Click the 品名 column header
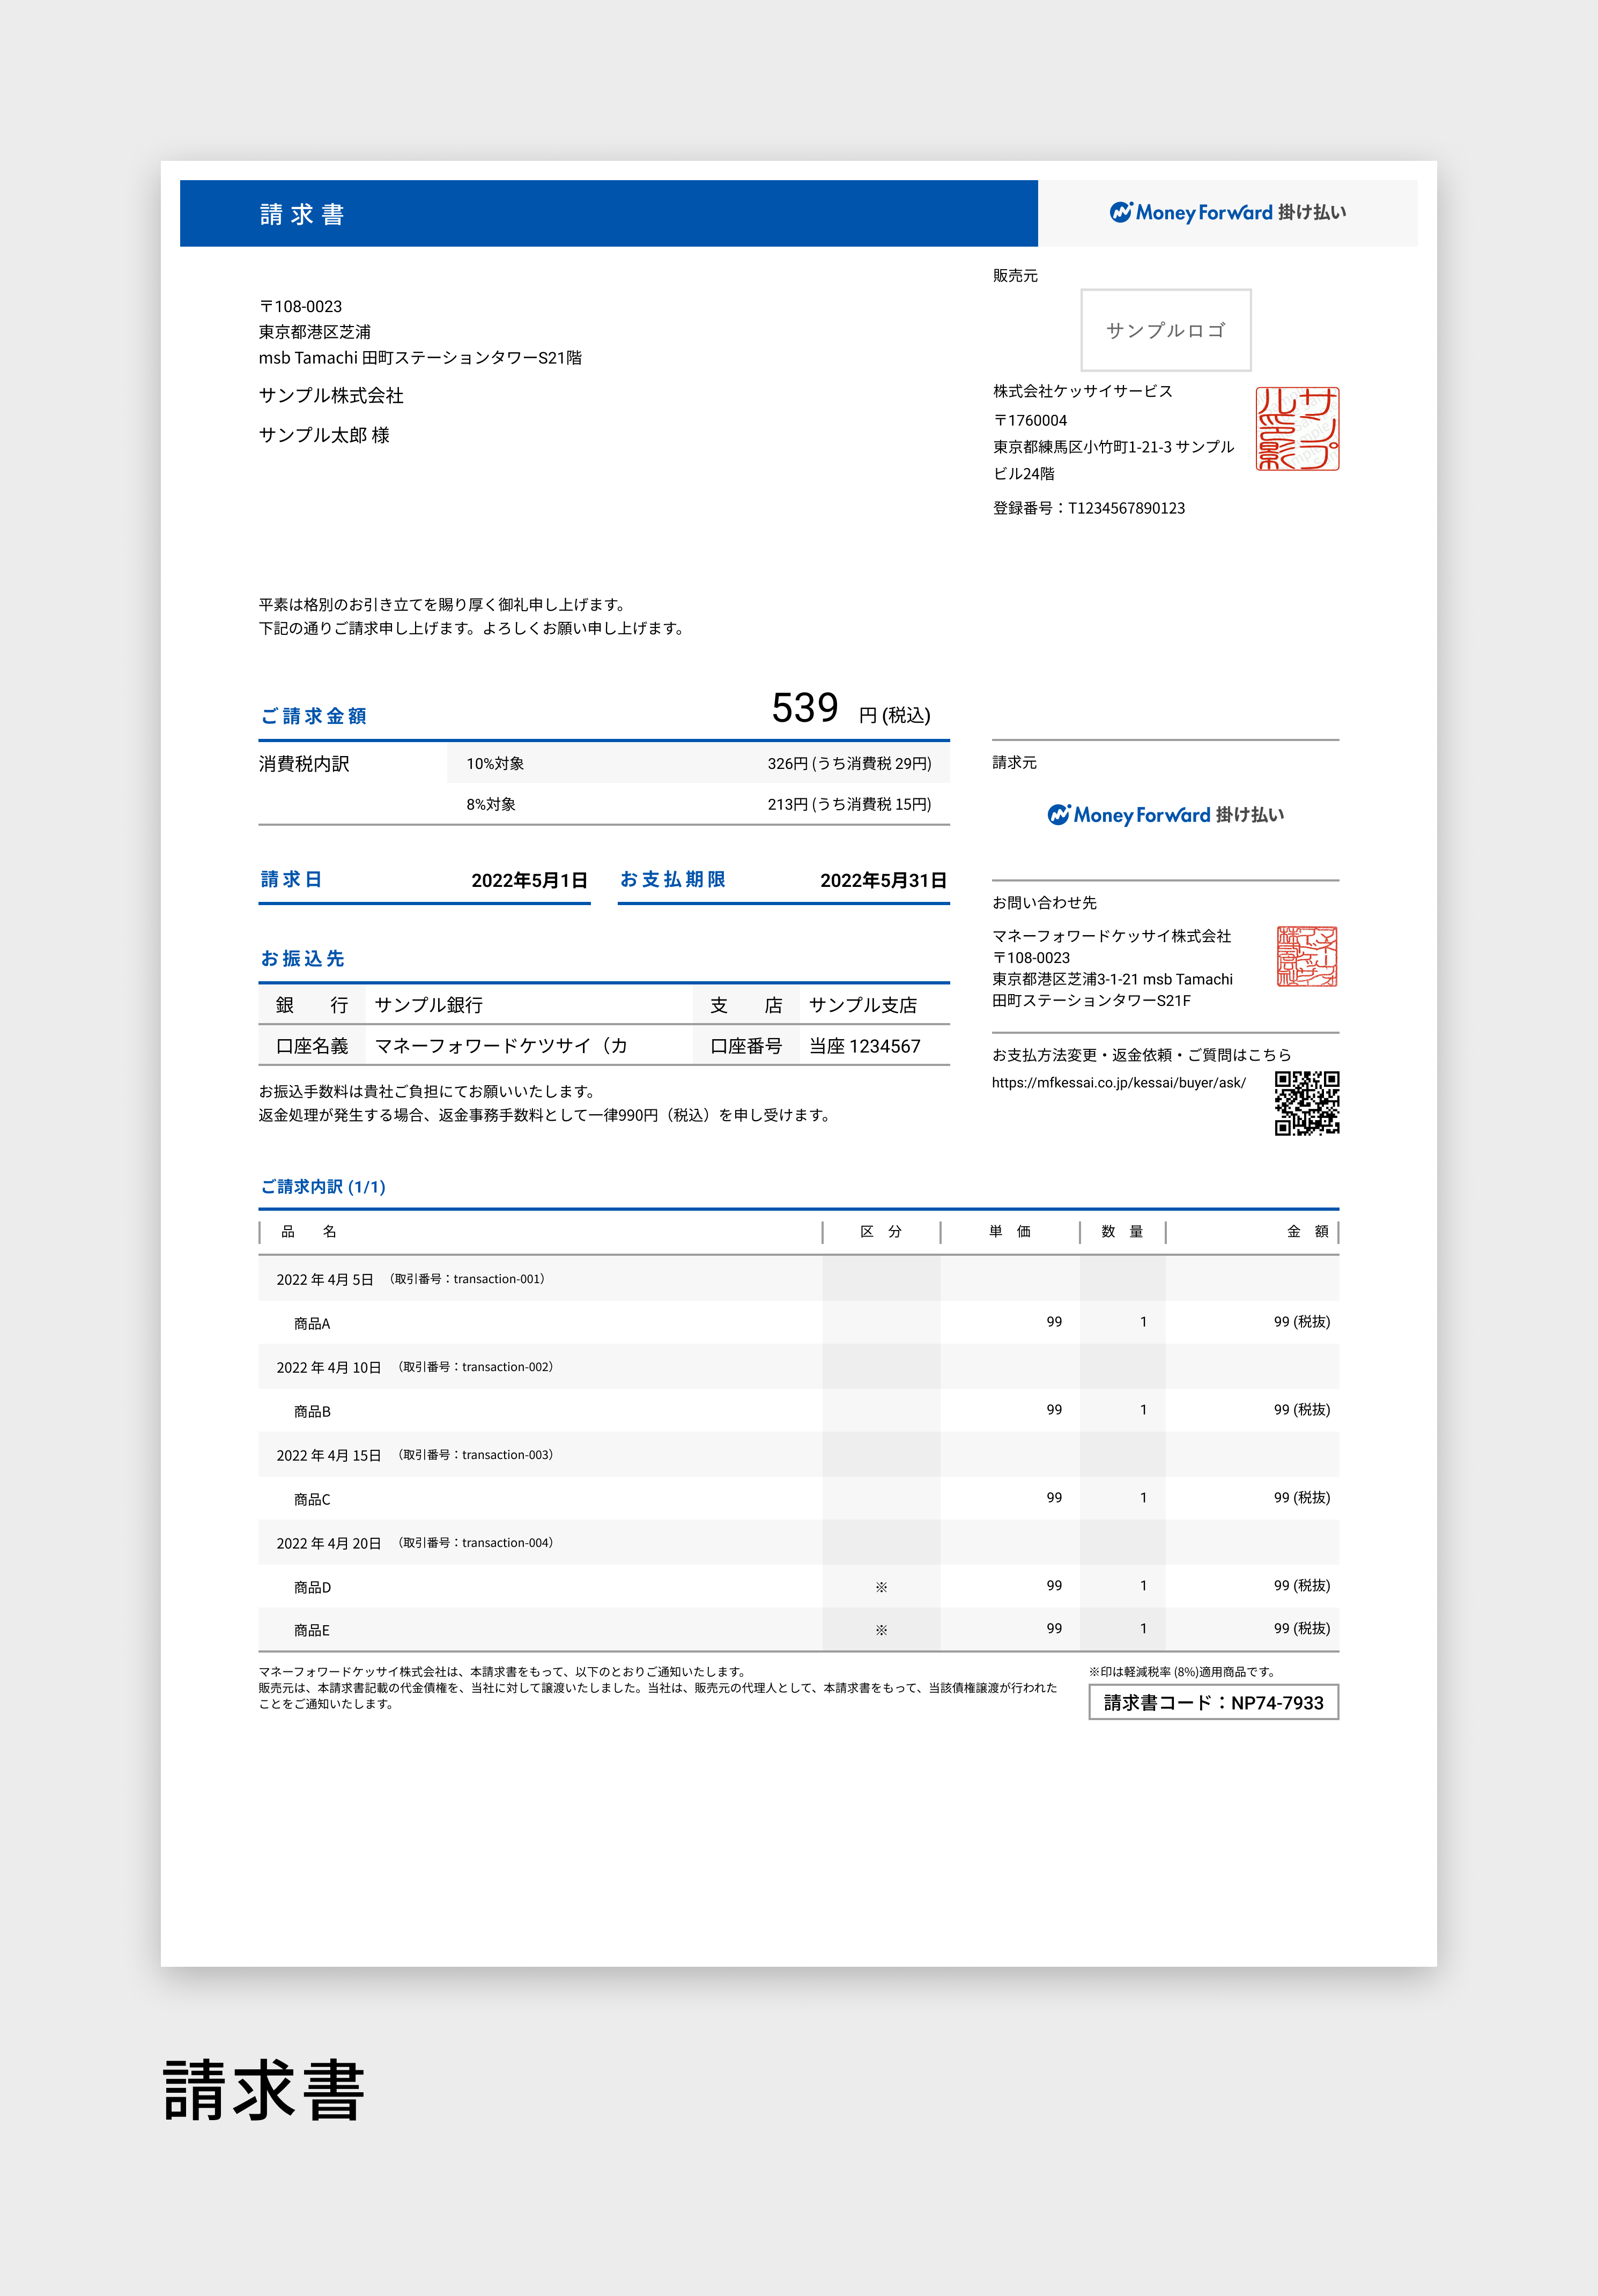1598x2296 pixels. 309,1232
